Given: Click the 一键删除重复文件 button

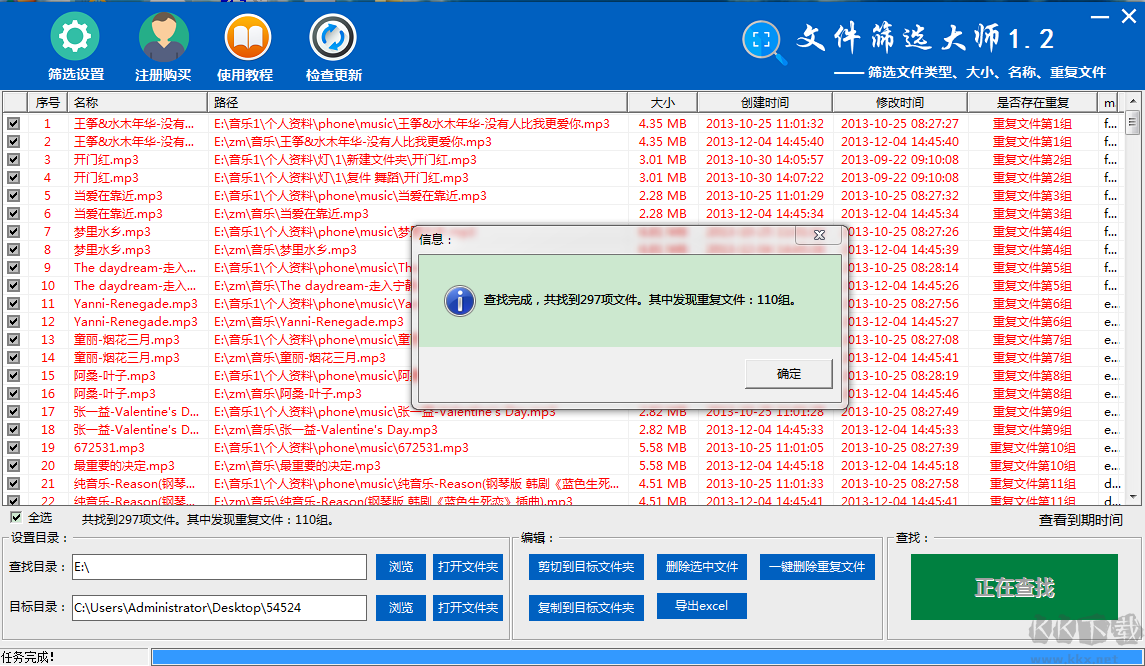Looking at the screenshot, I should (817, 567).
